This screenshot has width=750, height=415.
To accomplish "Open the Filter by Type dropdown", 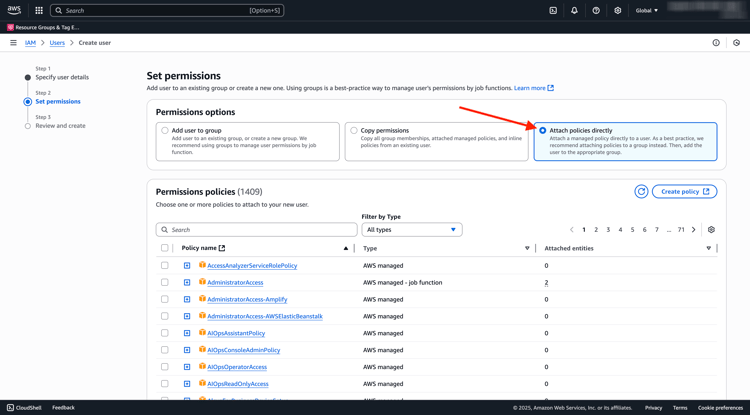I will pyautogui.click(x=412, y=229).
